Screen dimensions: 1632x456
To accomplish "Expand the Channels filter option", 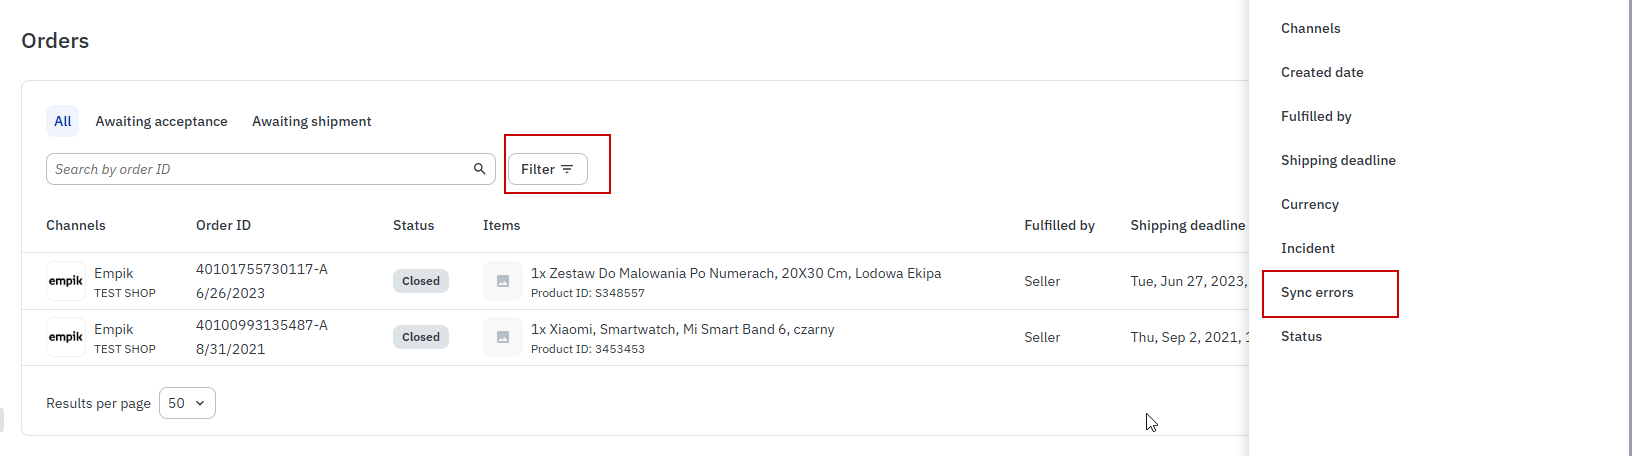I will coord(1310,28).
